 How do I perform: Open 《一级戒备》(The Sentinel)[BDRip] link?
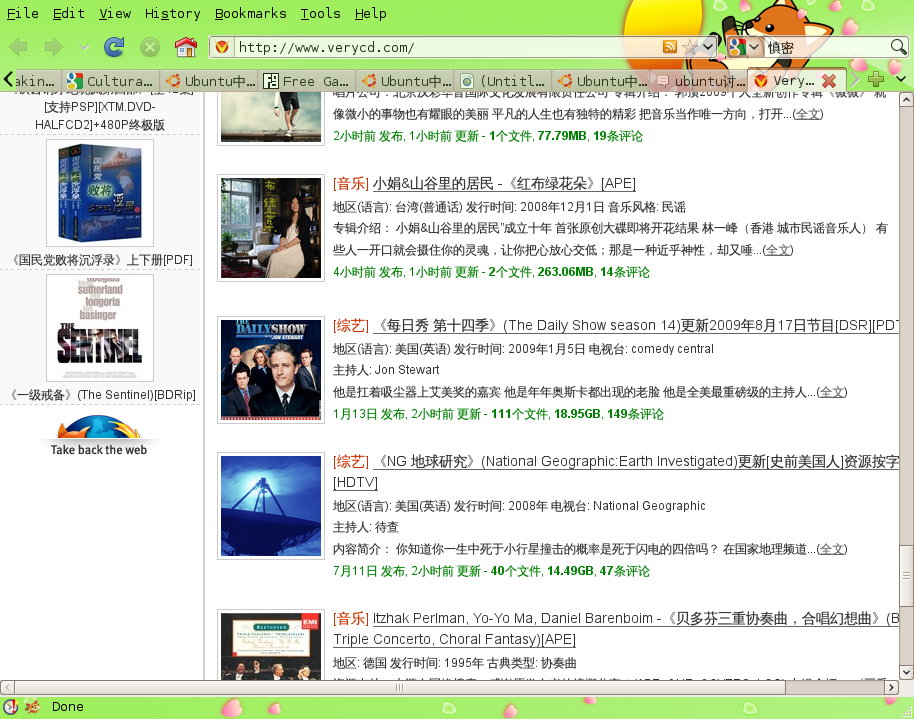click(103, 395)
